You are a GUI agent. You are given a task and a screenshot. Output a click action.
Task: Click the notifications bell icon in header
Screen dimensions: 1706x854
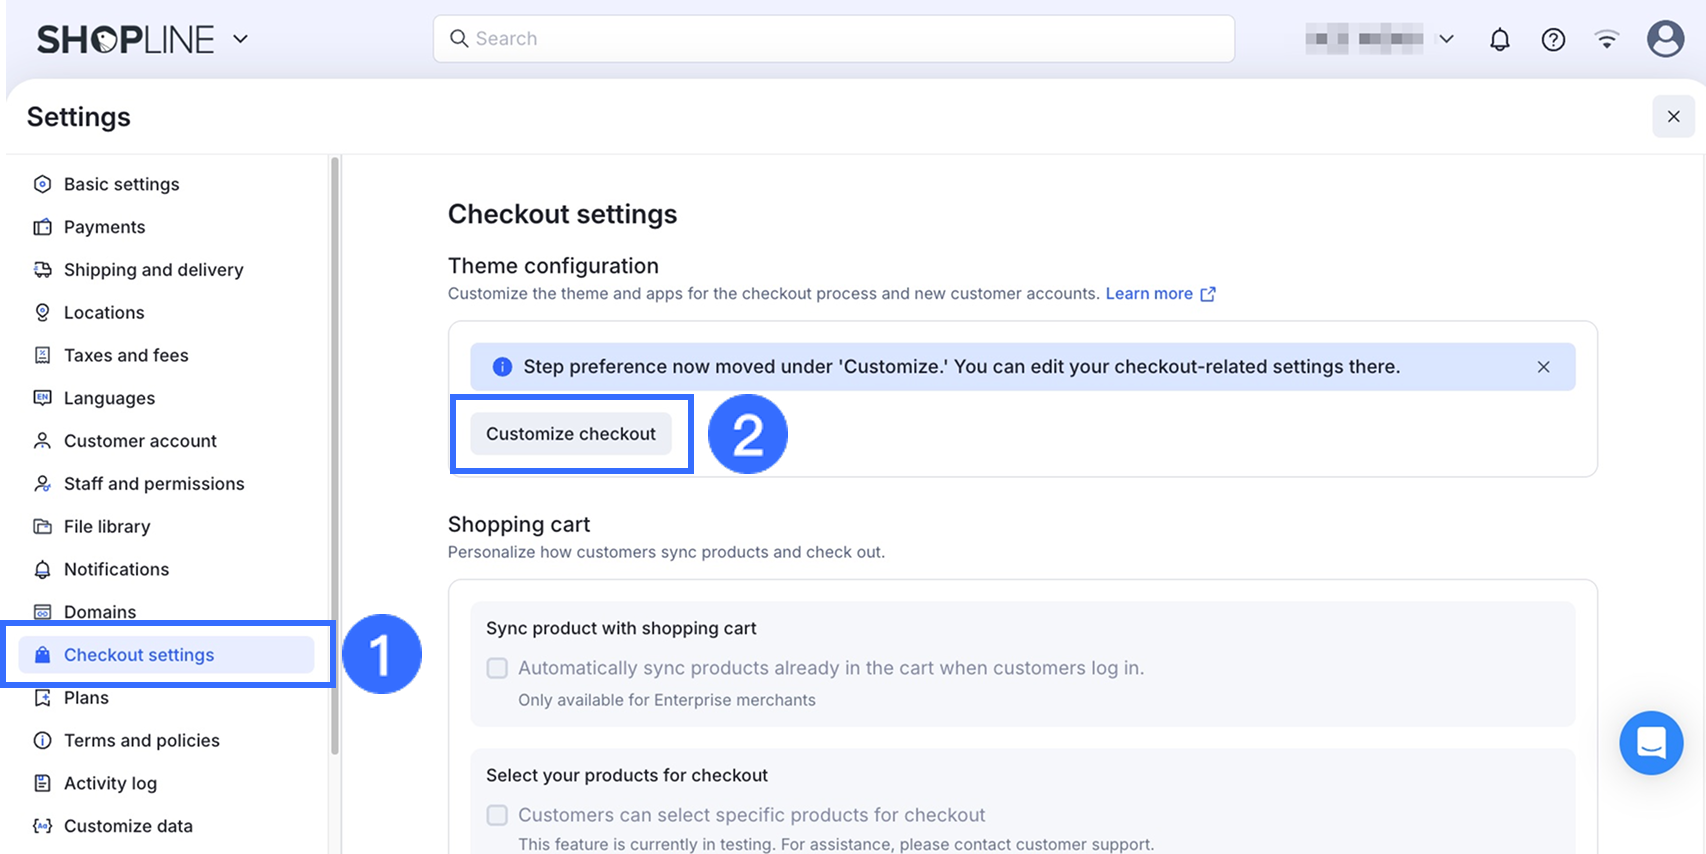click(x=1499, y=40)
